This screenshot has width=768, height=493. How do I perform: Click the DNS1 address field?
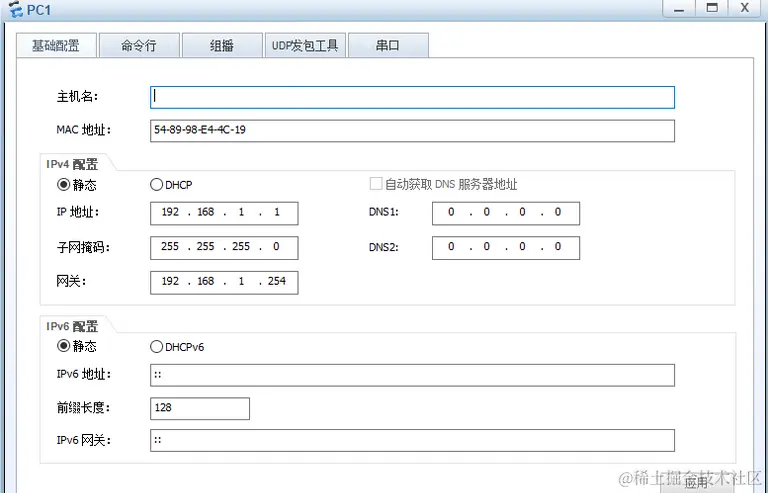[x=505, y=213]
